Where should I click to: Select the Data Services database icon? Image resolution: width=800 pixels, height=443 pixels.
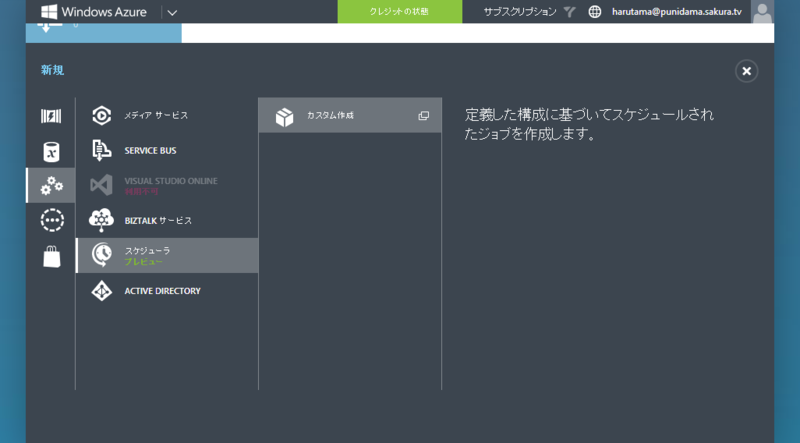pos(51,152)
